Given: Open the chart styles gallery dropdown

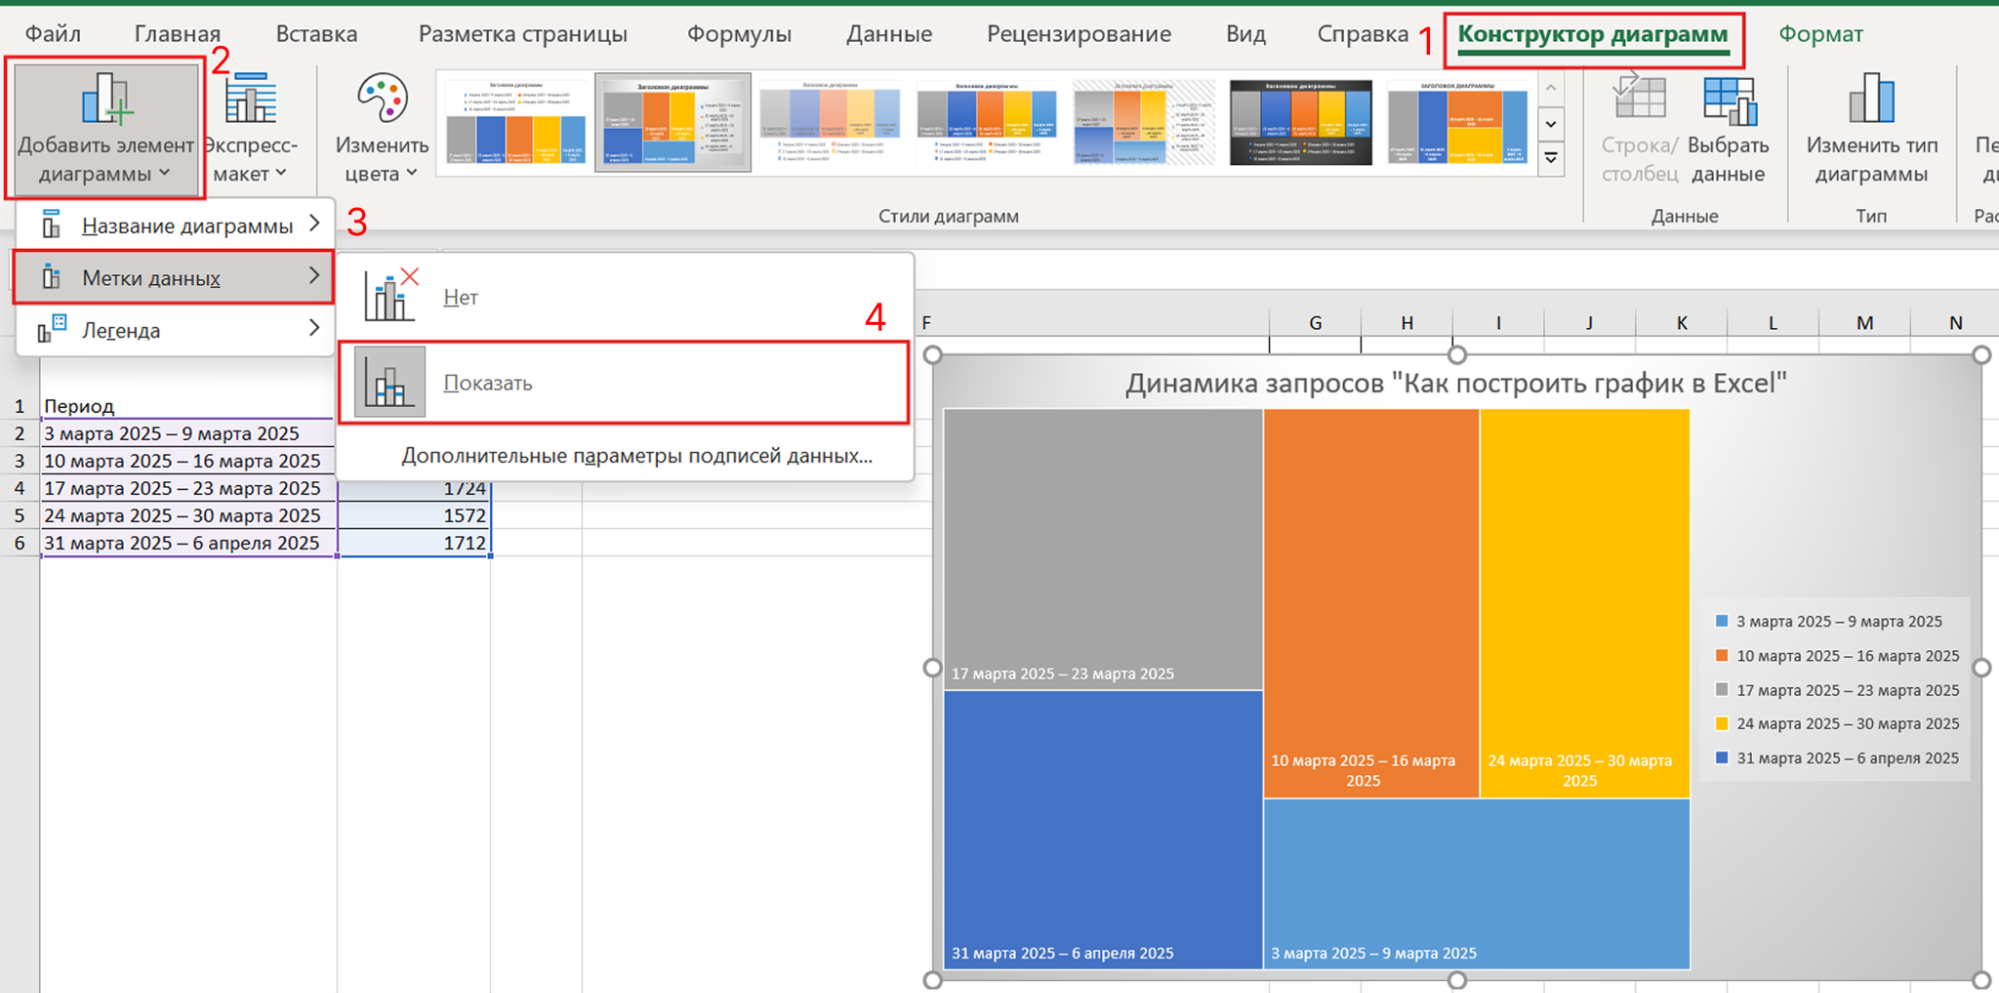Looking at the screenshot, I should [x=1551, y=157].
